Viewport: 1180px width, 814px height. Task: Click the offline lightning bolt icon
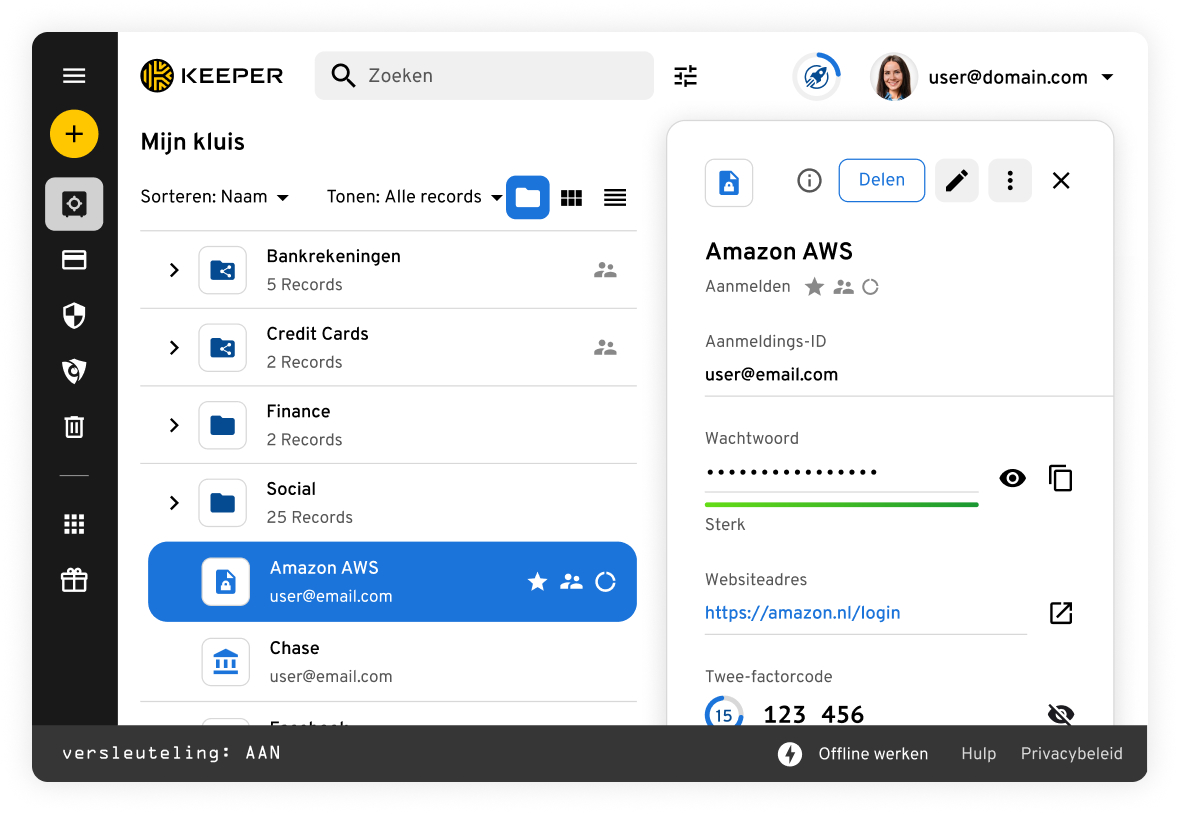pyautogui.click(x=789, y=754)
